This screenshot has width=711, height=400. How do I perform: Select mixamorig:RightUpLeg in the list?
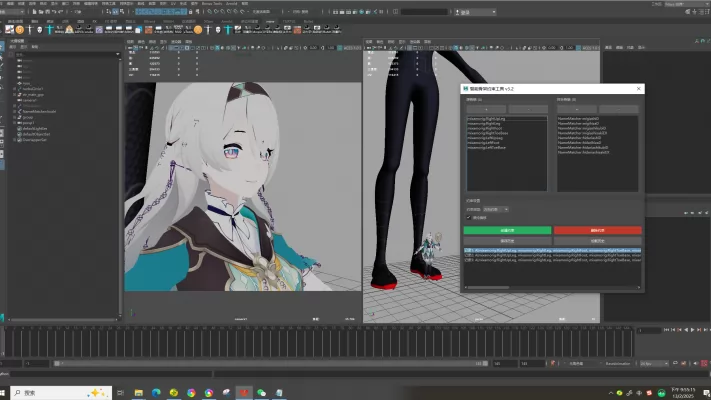coord(486,119)
